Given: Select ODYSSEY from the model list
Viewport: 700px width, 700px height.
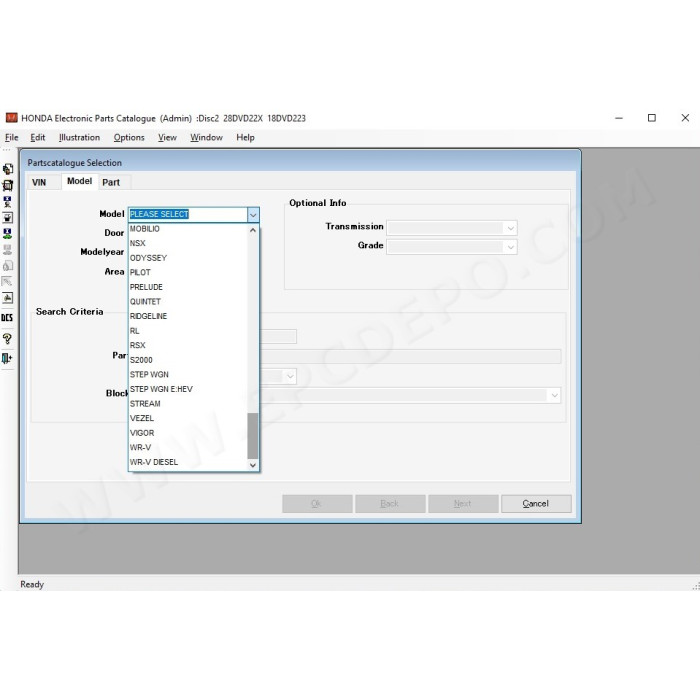Looking at the screenshot, I should 188,258.
